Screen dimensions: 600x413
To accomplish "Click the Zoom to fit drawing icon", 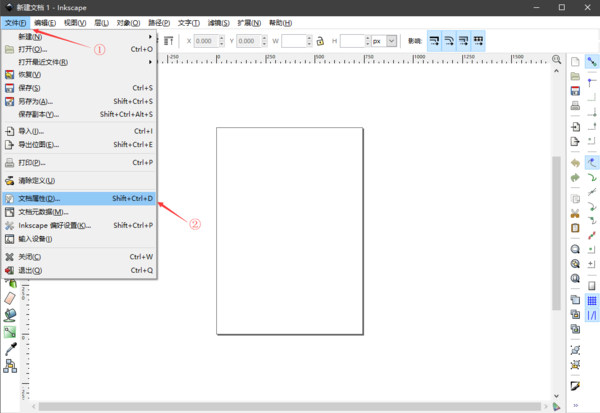I will pyautogui.click(x=575, y=264).
